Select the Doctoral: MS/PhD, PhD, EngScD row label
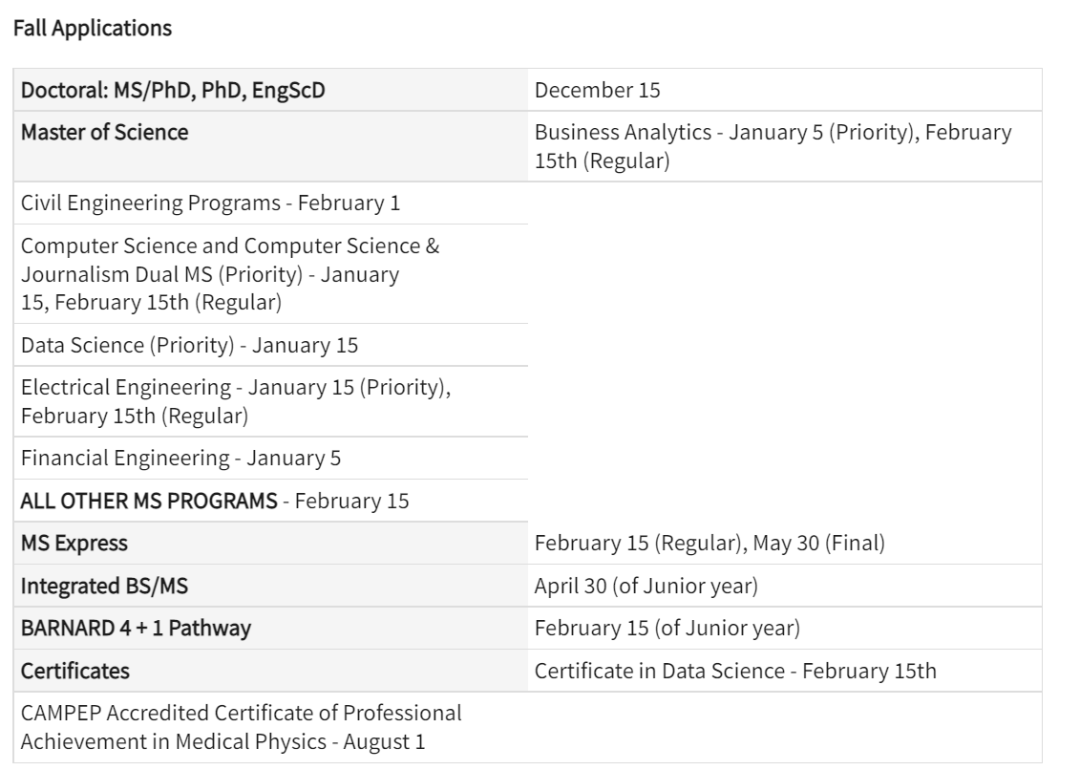1080x770 pixels. [x=173, y=91]
